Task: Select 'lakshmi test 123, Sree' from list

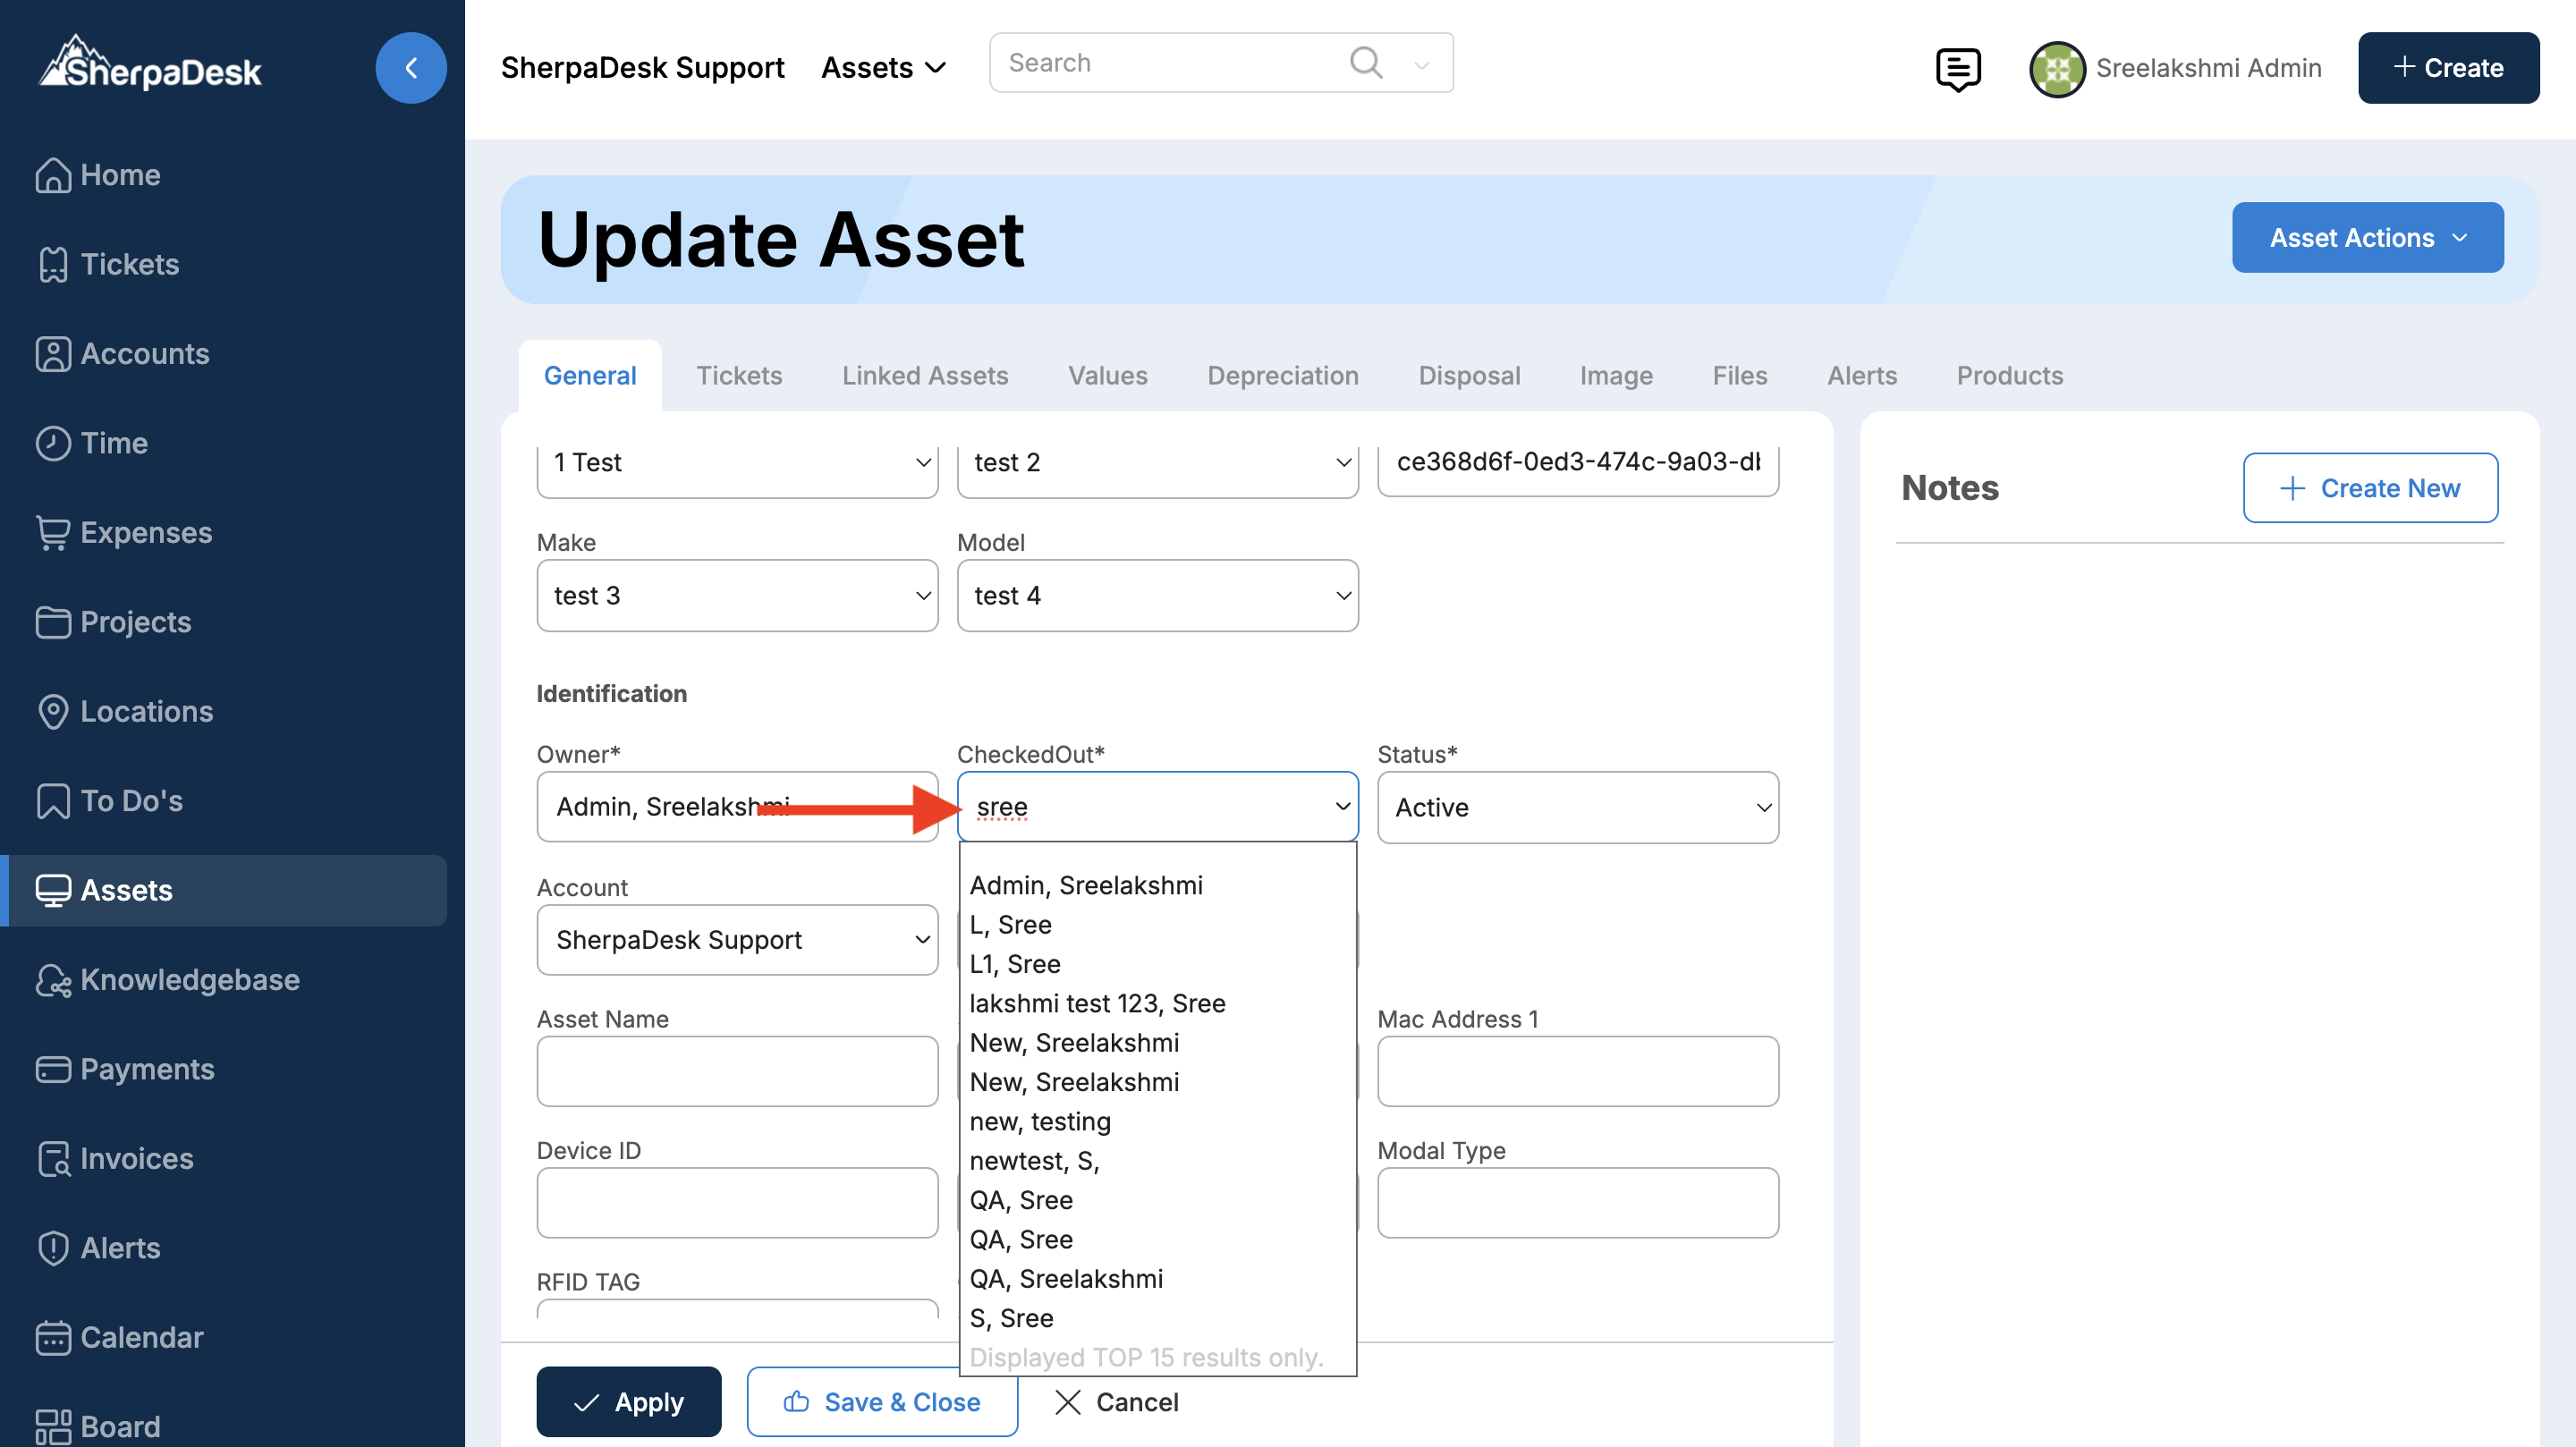Action: (1097, 1003)
